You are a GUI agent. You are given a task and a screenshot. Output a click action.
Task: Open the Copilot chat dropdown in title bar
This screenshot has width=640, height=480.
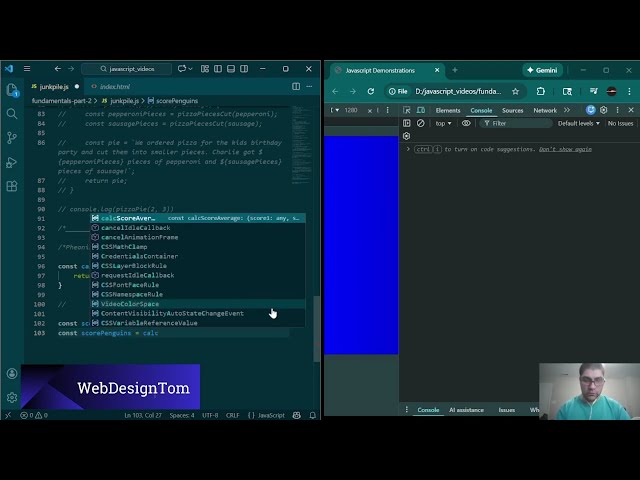(x=185, y=69)
